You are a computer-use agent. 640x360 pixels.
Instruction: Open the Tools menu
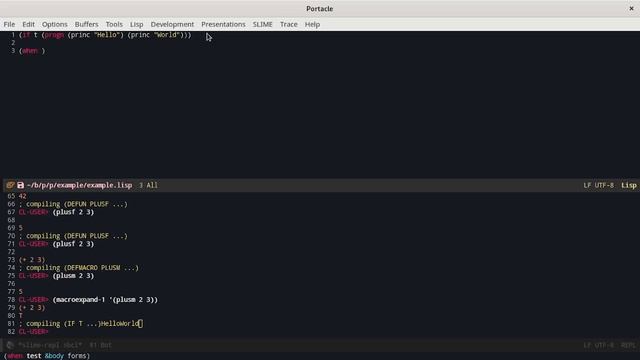(x=114, y=24)
